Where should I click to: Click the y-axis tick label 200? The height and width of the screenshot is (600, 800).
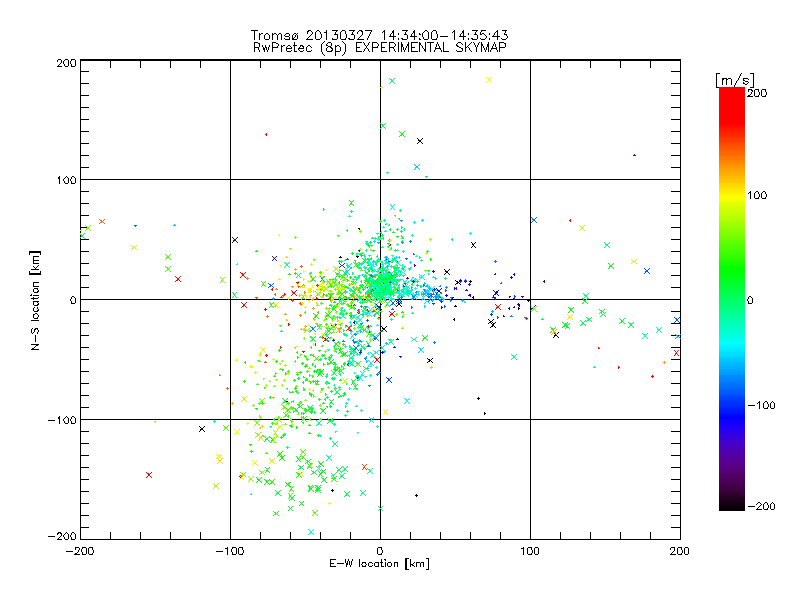coord(66,63)
